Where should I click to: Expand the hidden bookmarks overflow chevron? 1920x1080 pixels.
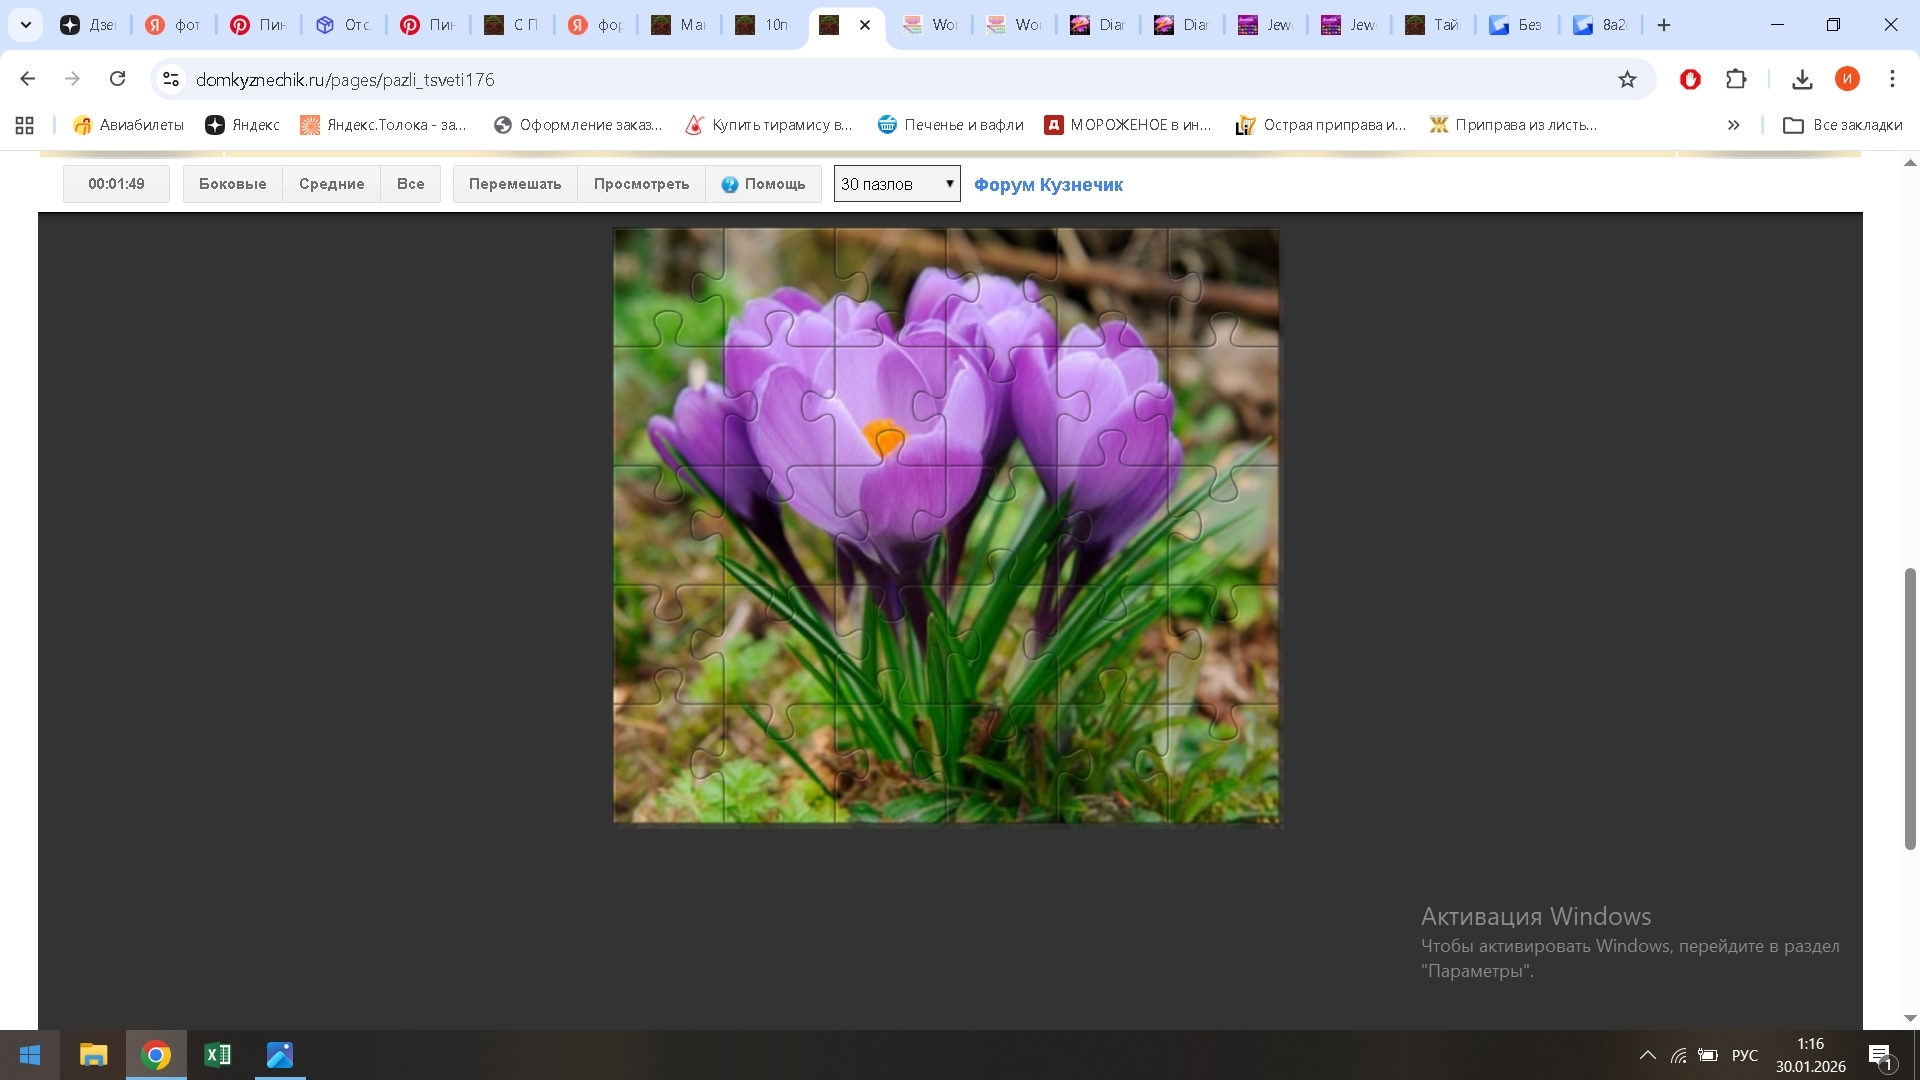[1733, 125]
